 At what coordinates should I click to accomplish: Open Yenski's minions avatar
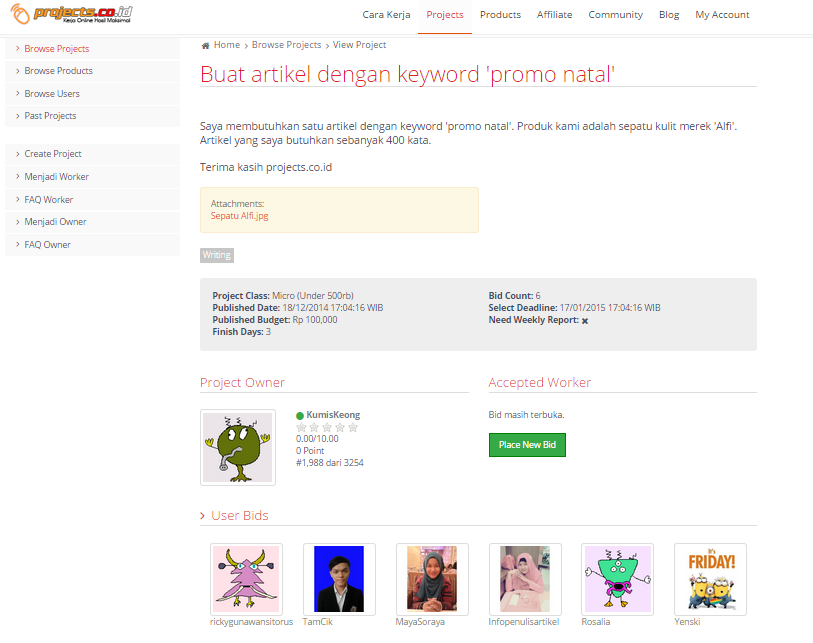click(x=710, y=578)
